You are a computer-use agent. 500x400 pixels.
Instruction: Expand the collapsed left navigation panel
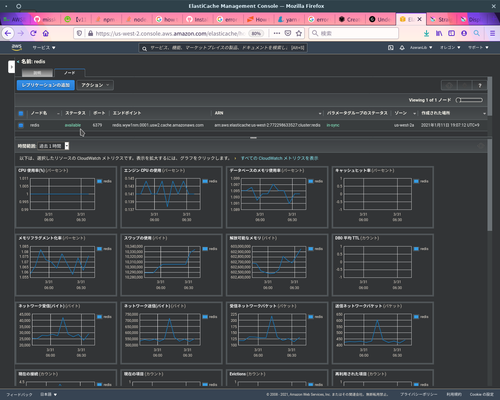tap(11, 67)
